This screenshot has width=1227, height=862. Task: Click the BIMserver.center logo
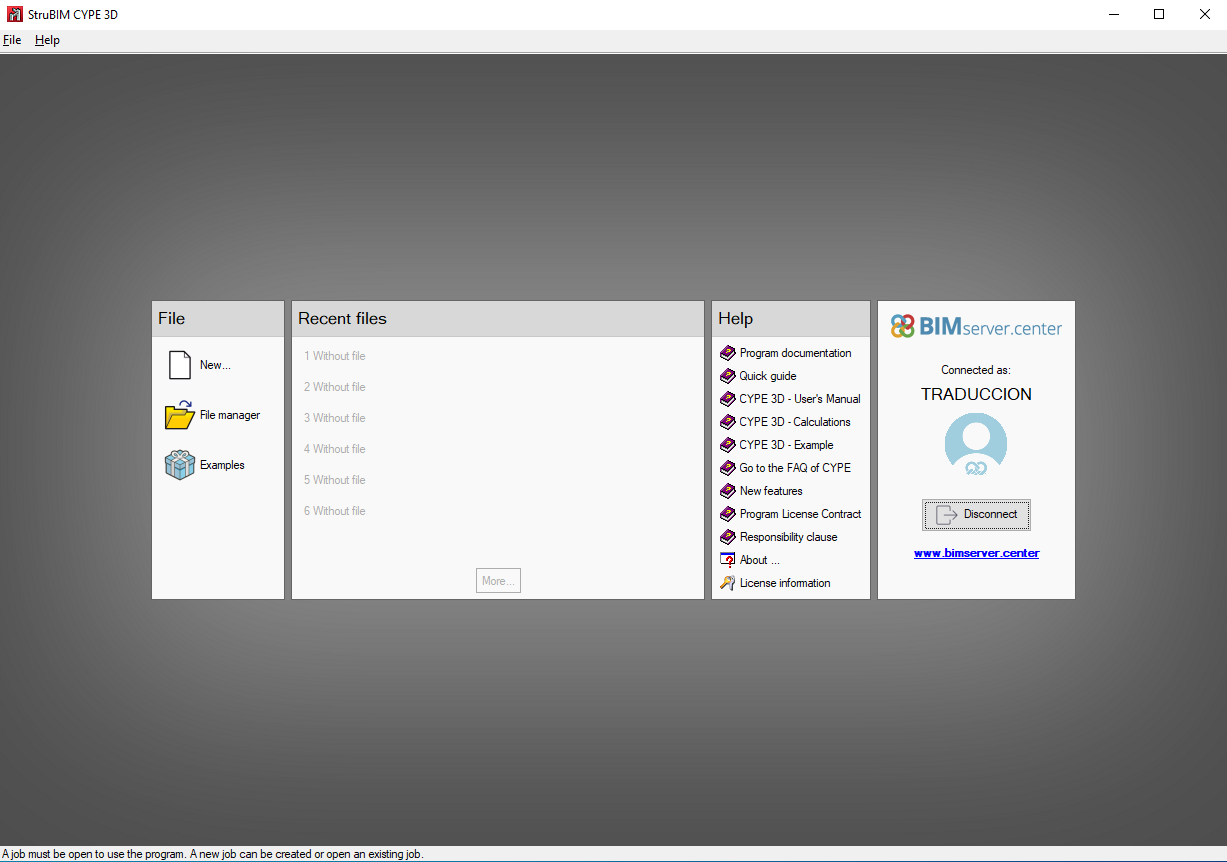[x=976, y=327]
